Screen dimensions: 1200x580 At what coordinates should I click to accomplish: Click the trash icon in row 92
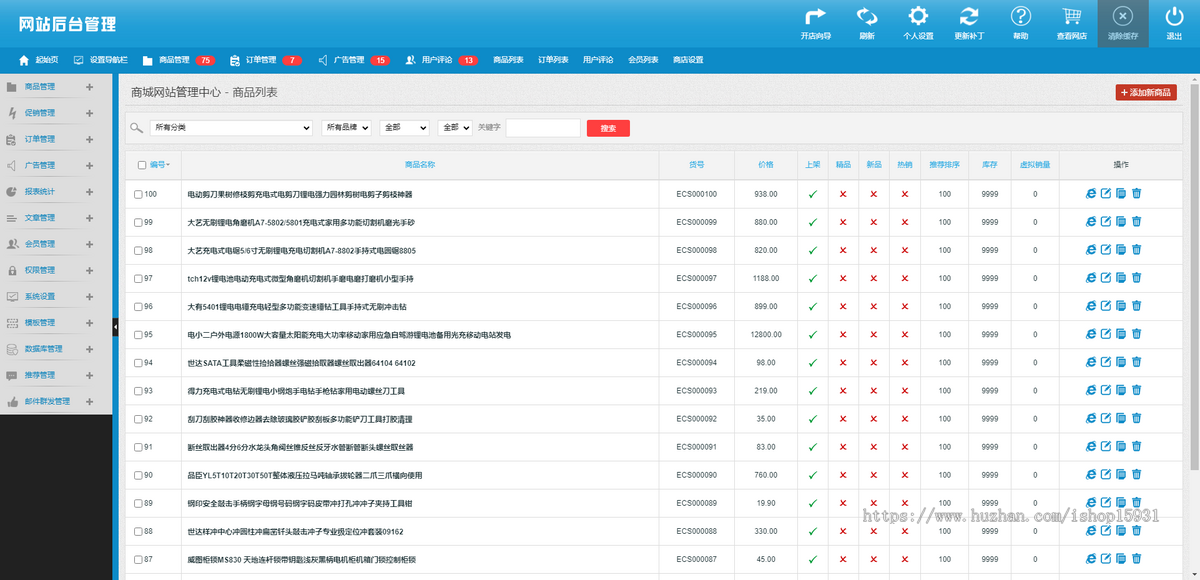1136,418
